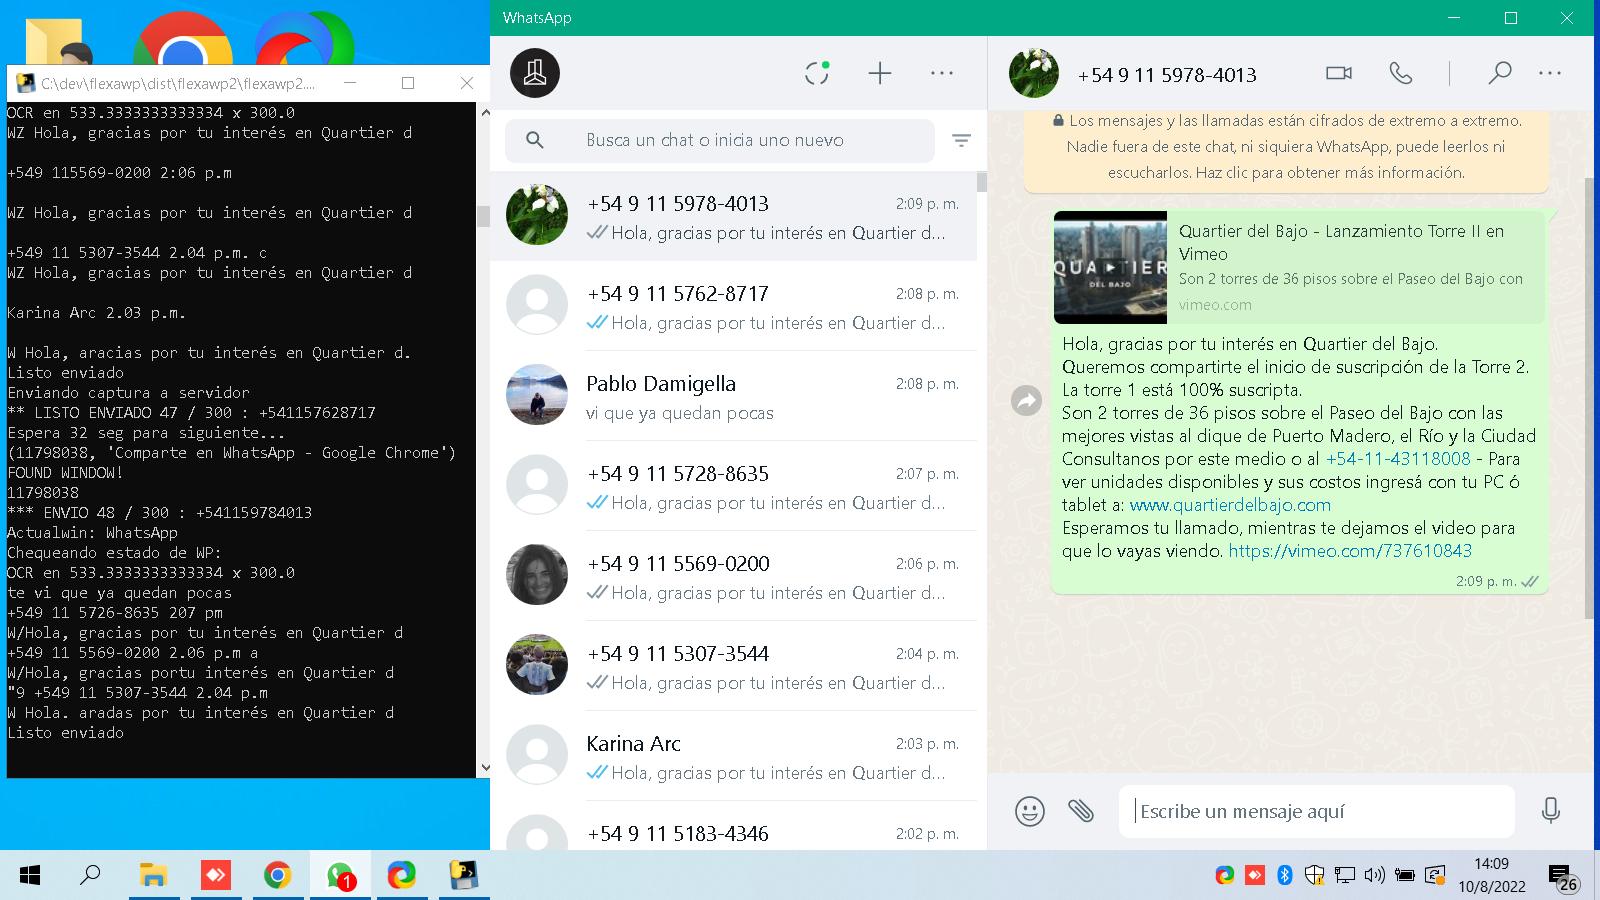Screen dimensions: 1600x900
Task: Open the Karina Arc chat
Action: tap(733, 756)
